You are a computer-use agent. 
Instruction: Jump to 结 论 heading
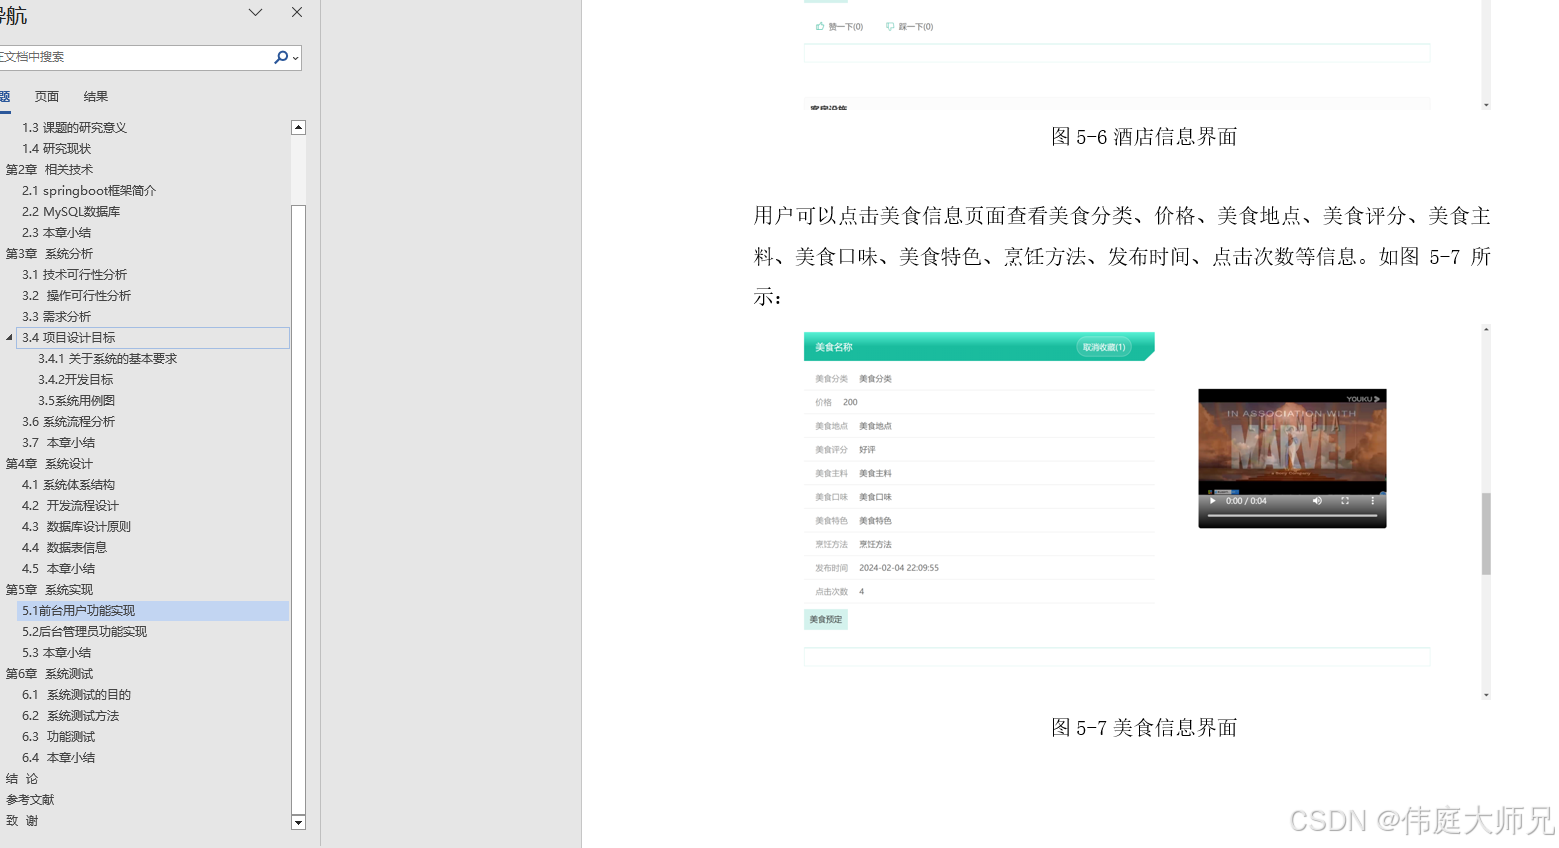tap(22, 778)
